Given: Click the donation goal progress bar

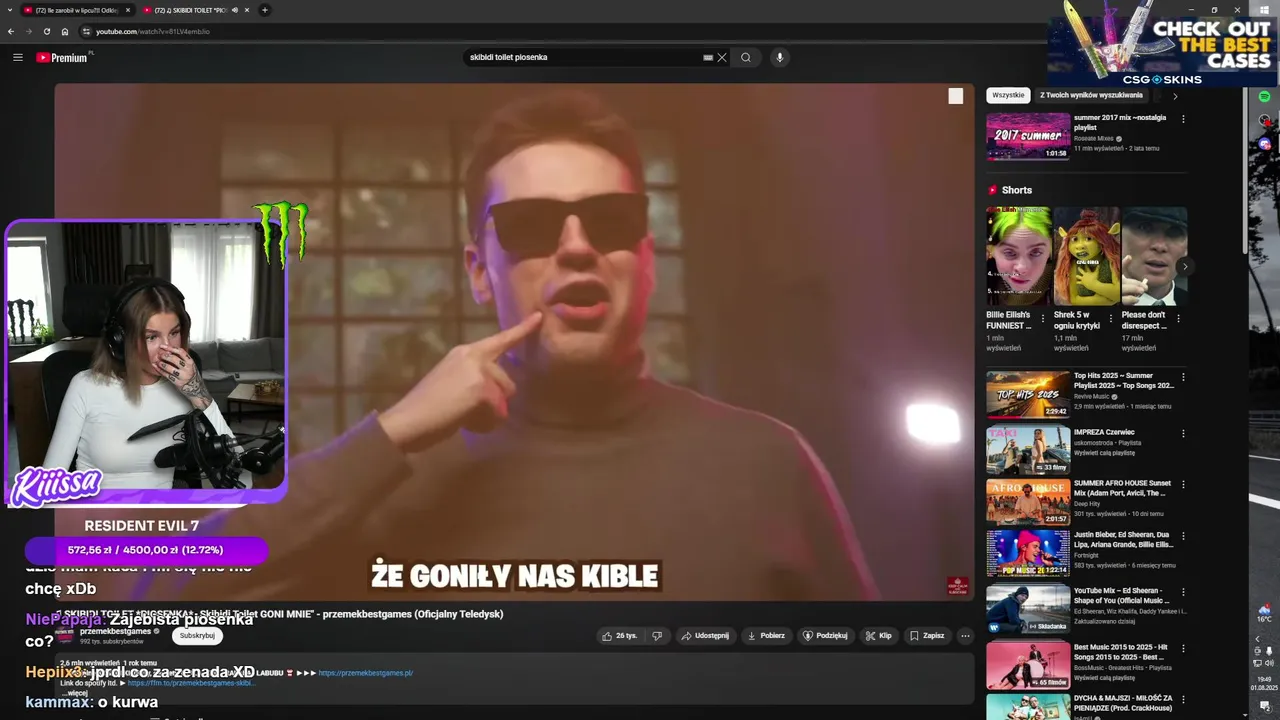Looking at the screenshot, I should coord(146,550).
